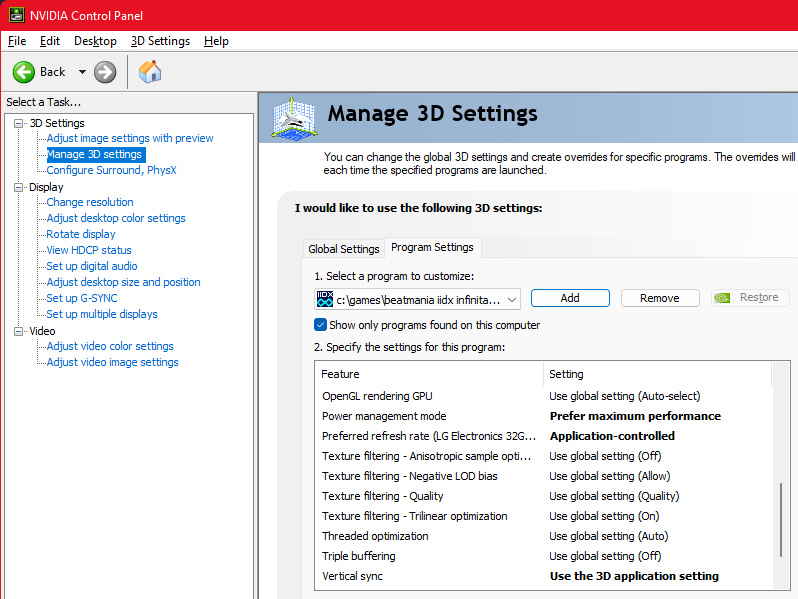Click the Feature column header
This screenshot has height=599, width=798.
click(x=429, y=374)
